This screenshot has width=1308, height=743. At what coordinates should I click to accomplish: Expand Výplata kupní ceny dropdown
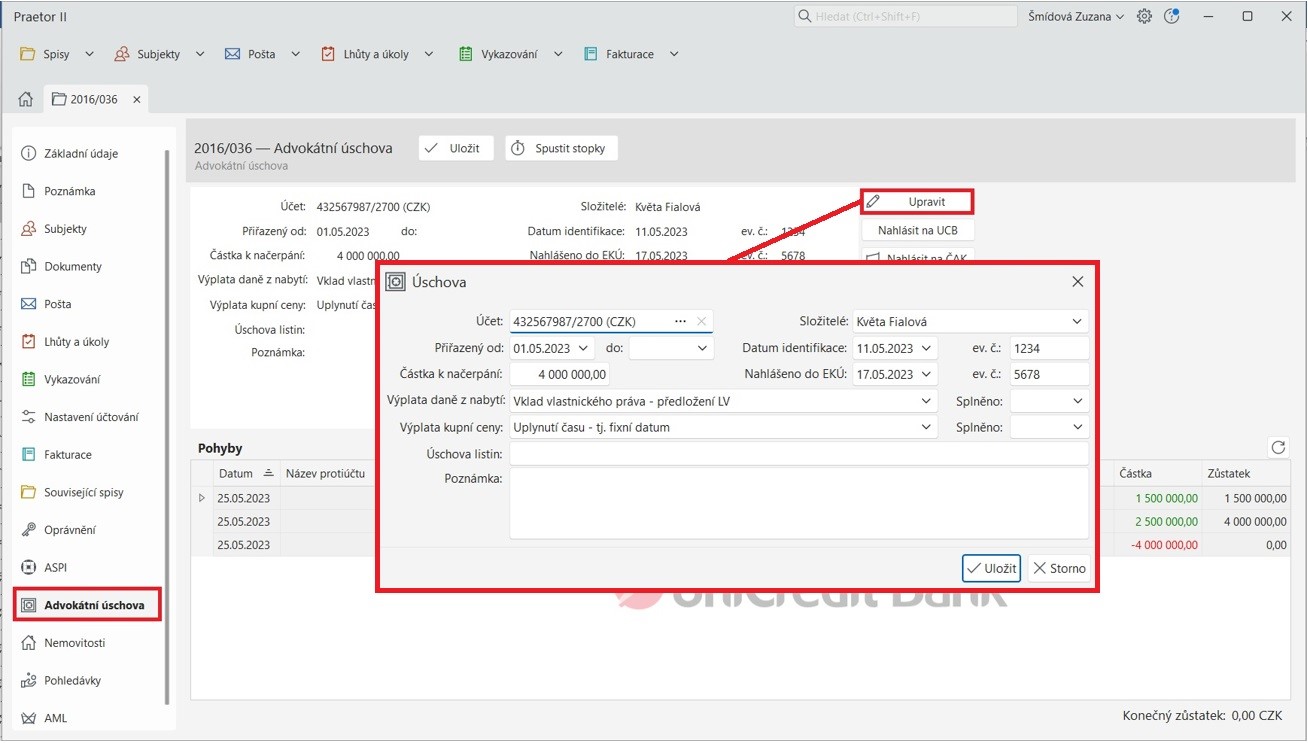pos(926,427)
